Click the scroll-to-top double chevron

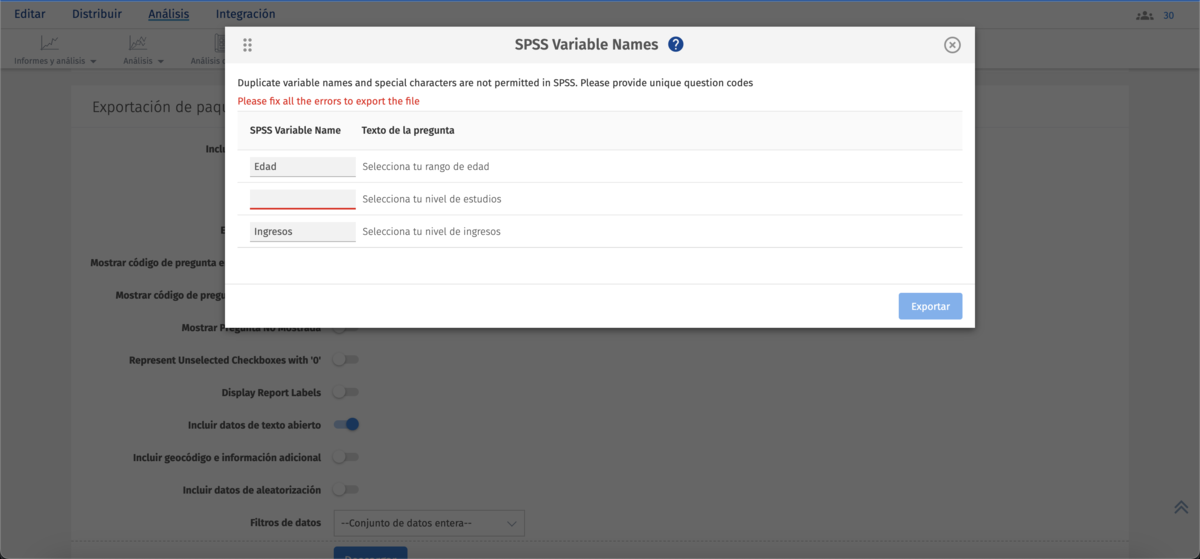click(1181, 507)
